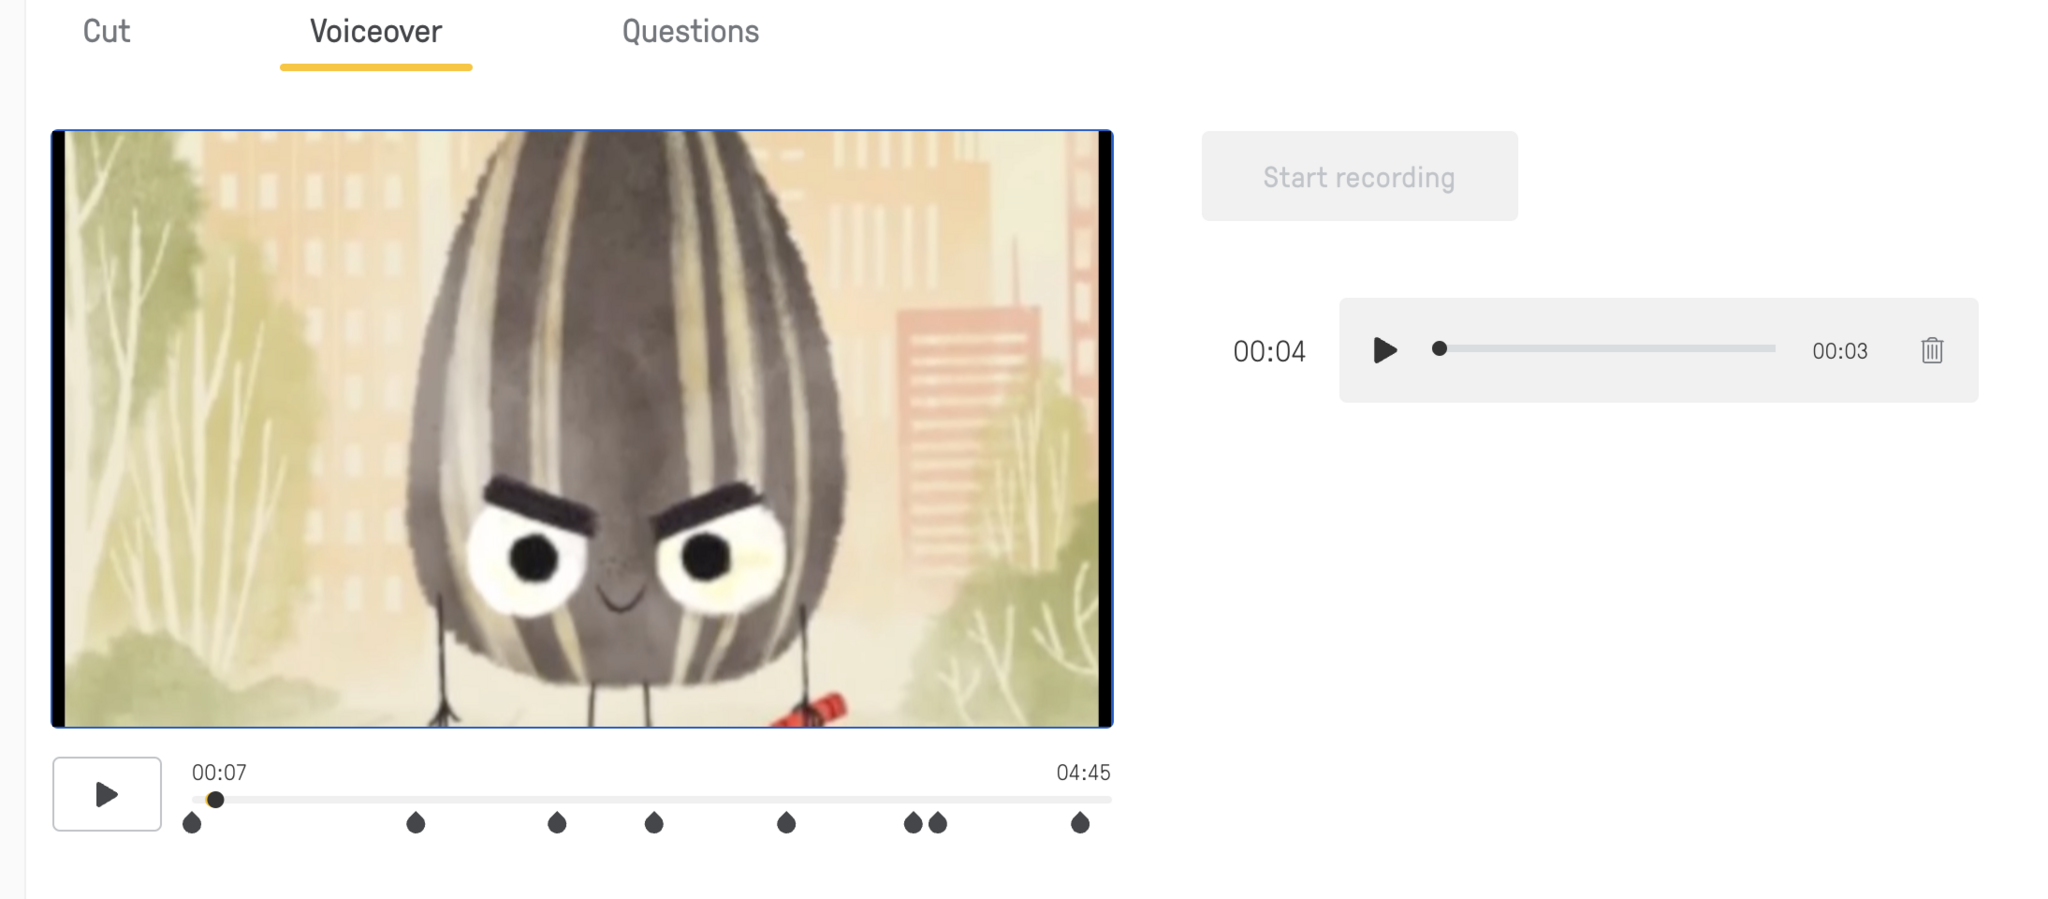Viewport: 2048px width, 899px height.
Task: Select the seventh droplet marker on timeline
Action: (938, 823)
